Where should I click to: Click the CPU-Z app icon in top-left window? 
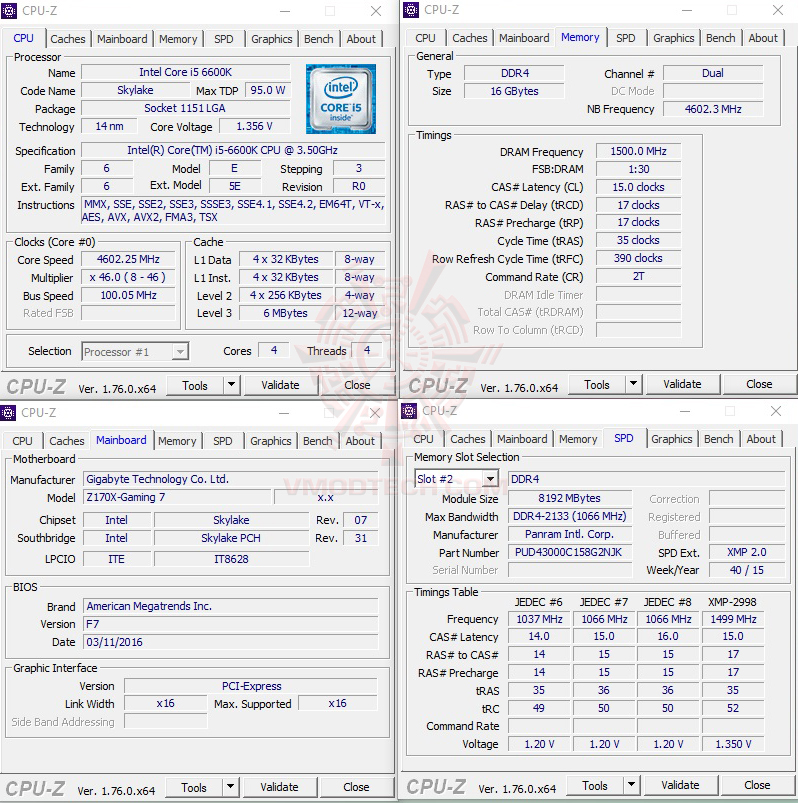(x=9, y=10)
